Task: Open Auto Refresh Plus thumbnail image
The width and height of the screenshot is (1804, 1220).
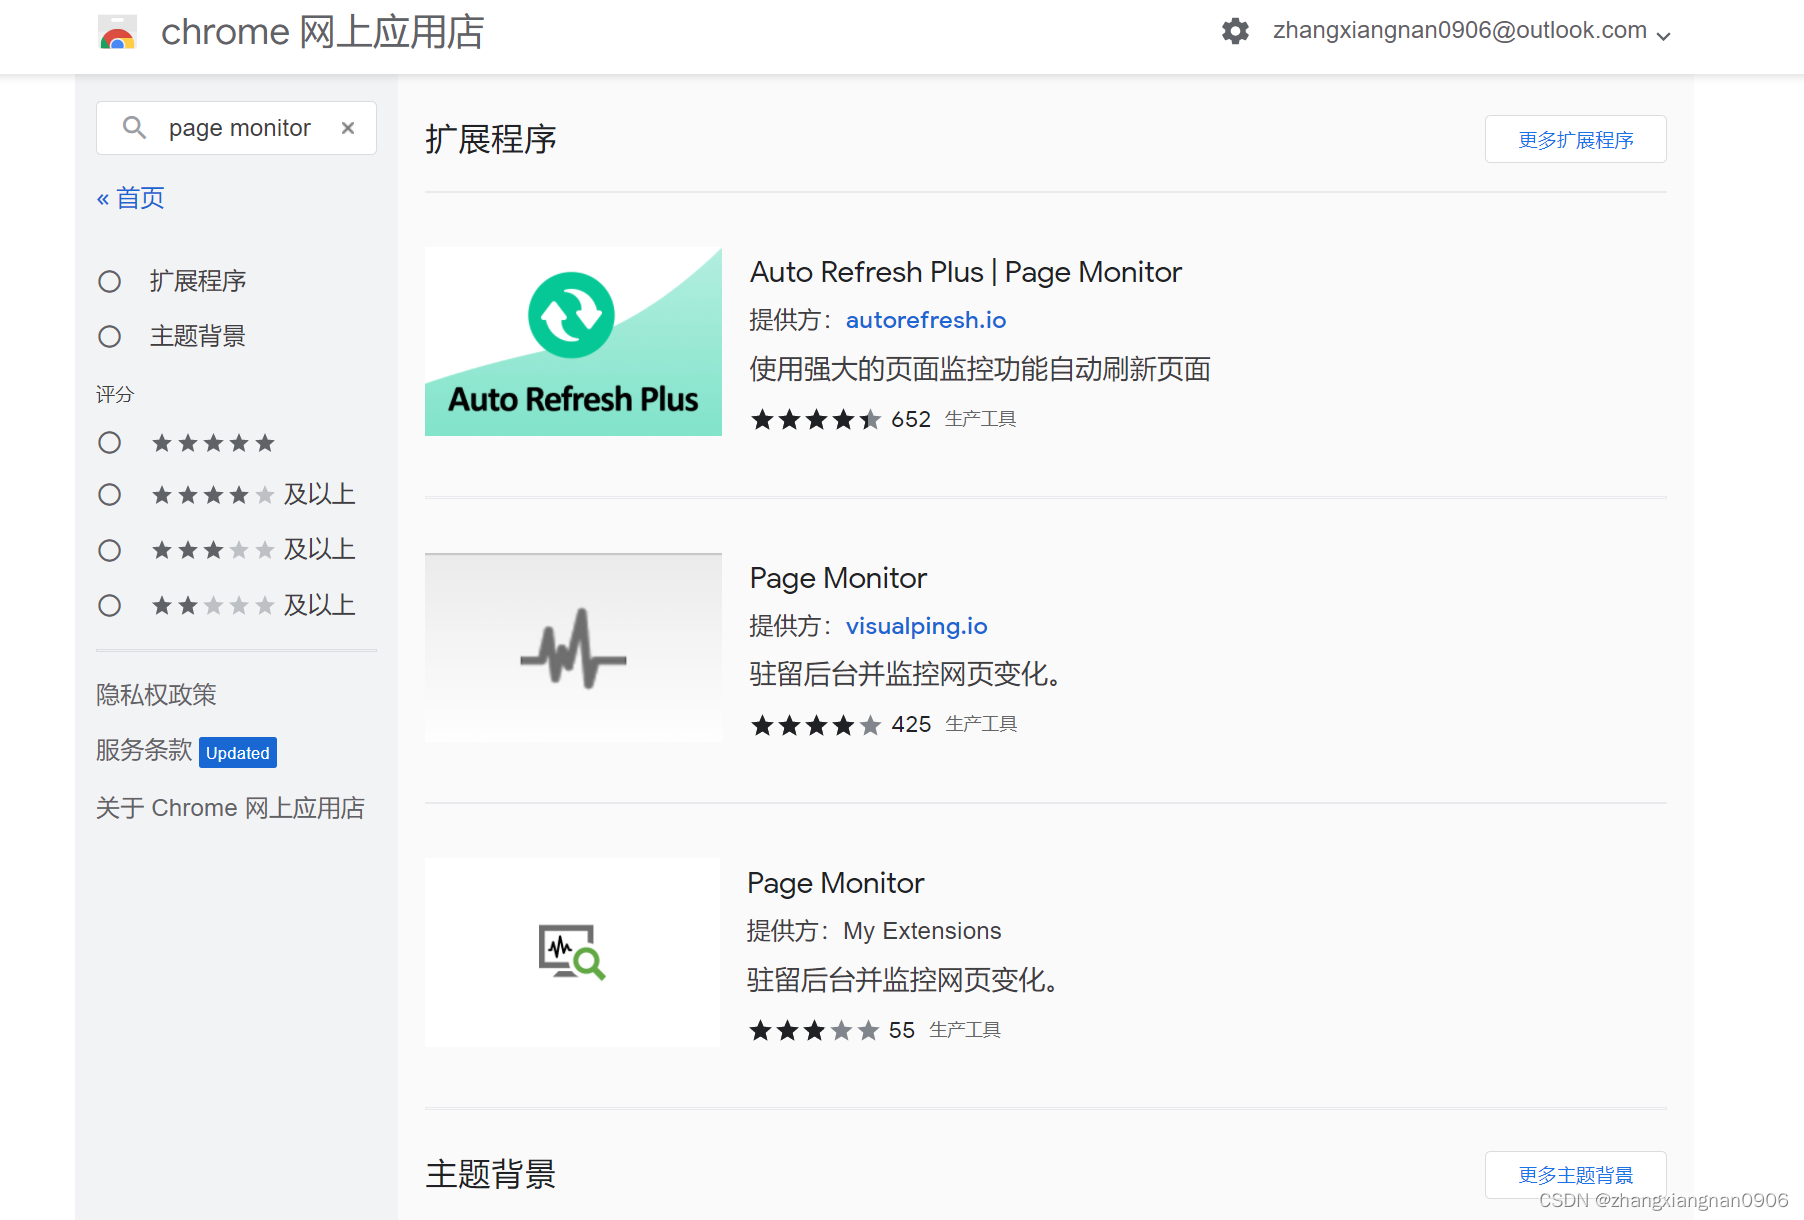Action: (573, 342)
